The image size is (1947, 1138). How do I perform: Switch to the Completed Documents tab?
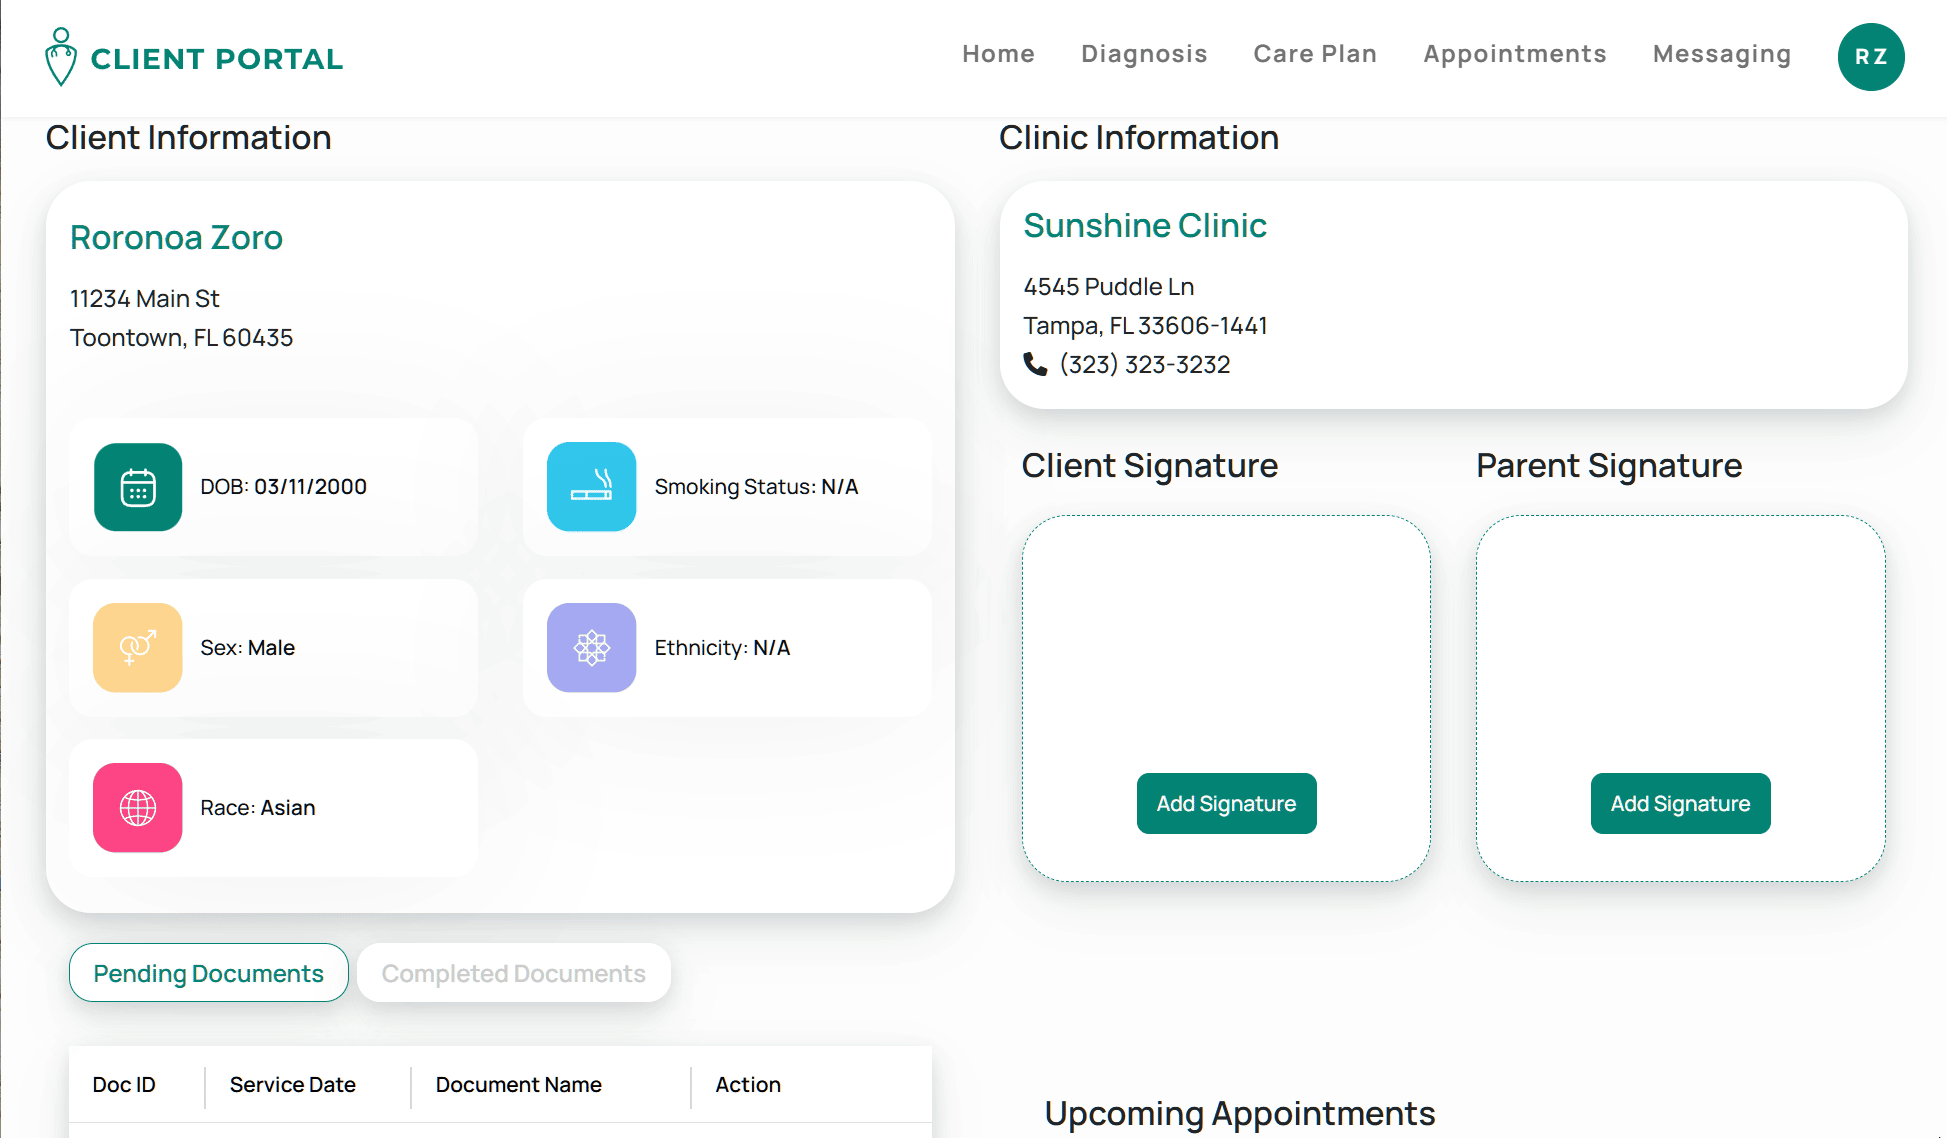pos(514,973)
